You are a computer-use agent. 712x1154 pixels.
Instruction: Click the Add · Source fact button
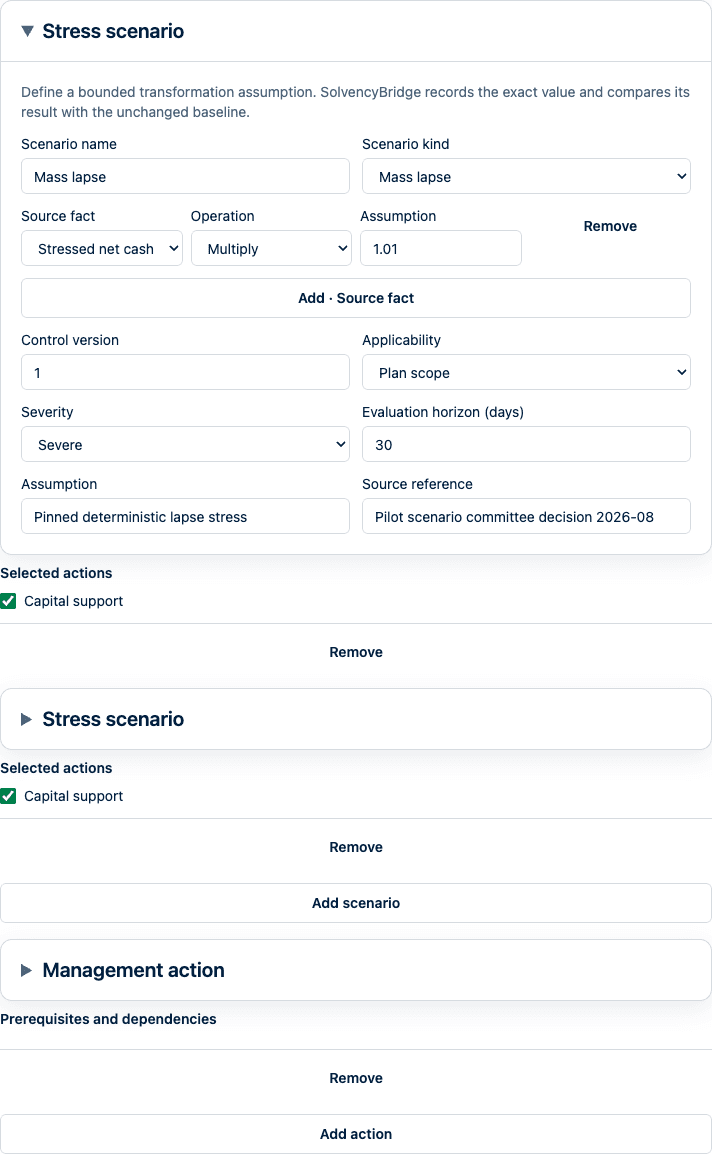coord(356,298)
